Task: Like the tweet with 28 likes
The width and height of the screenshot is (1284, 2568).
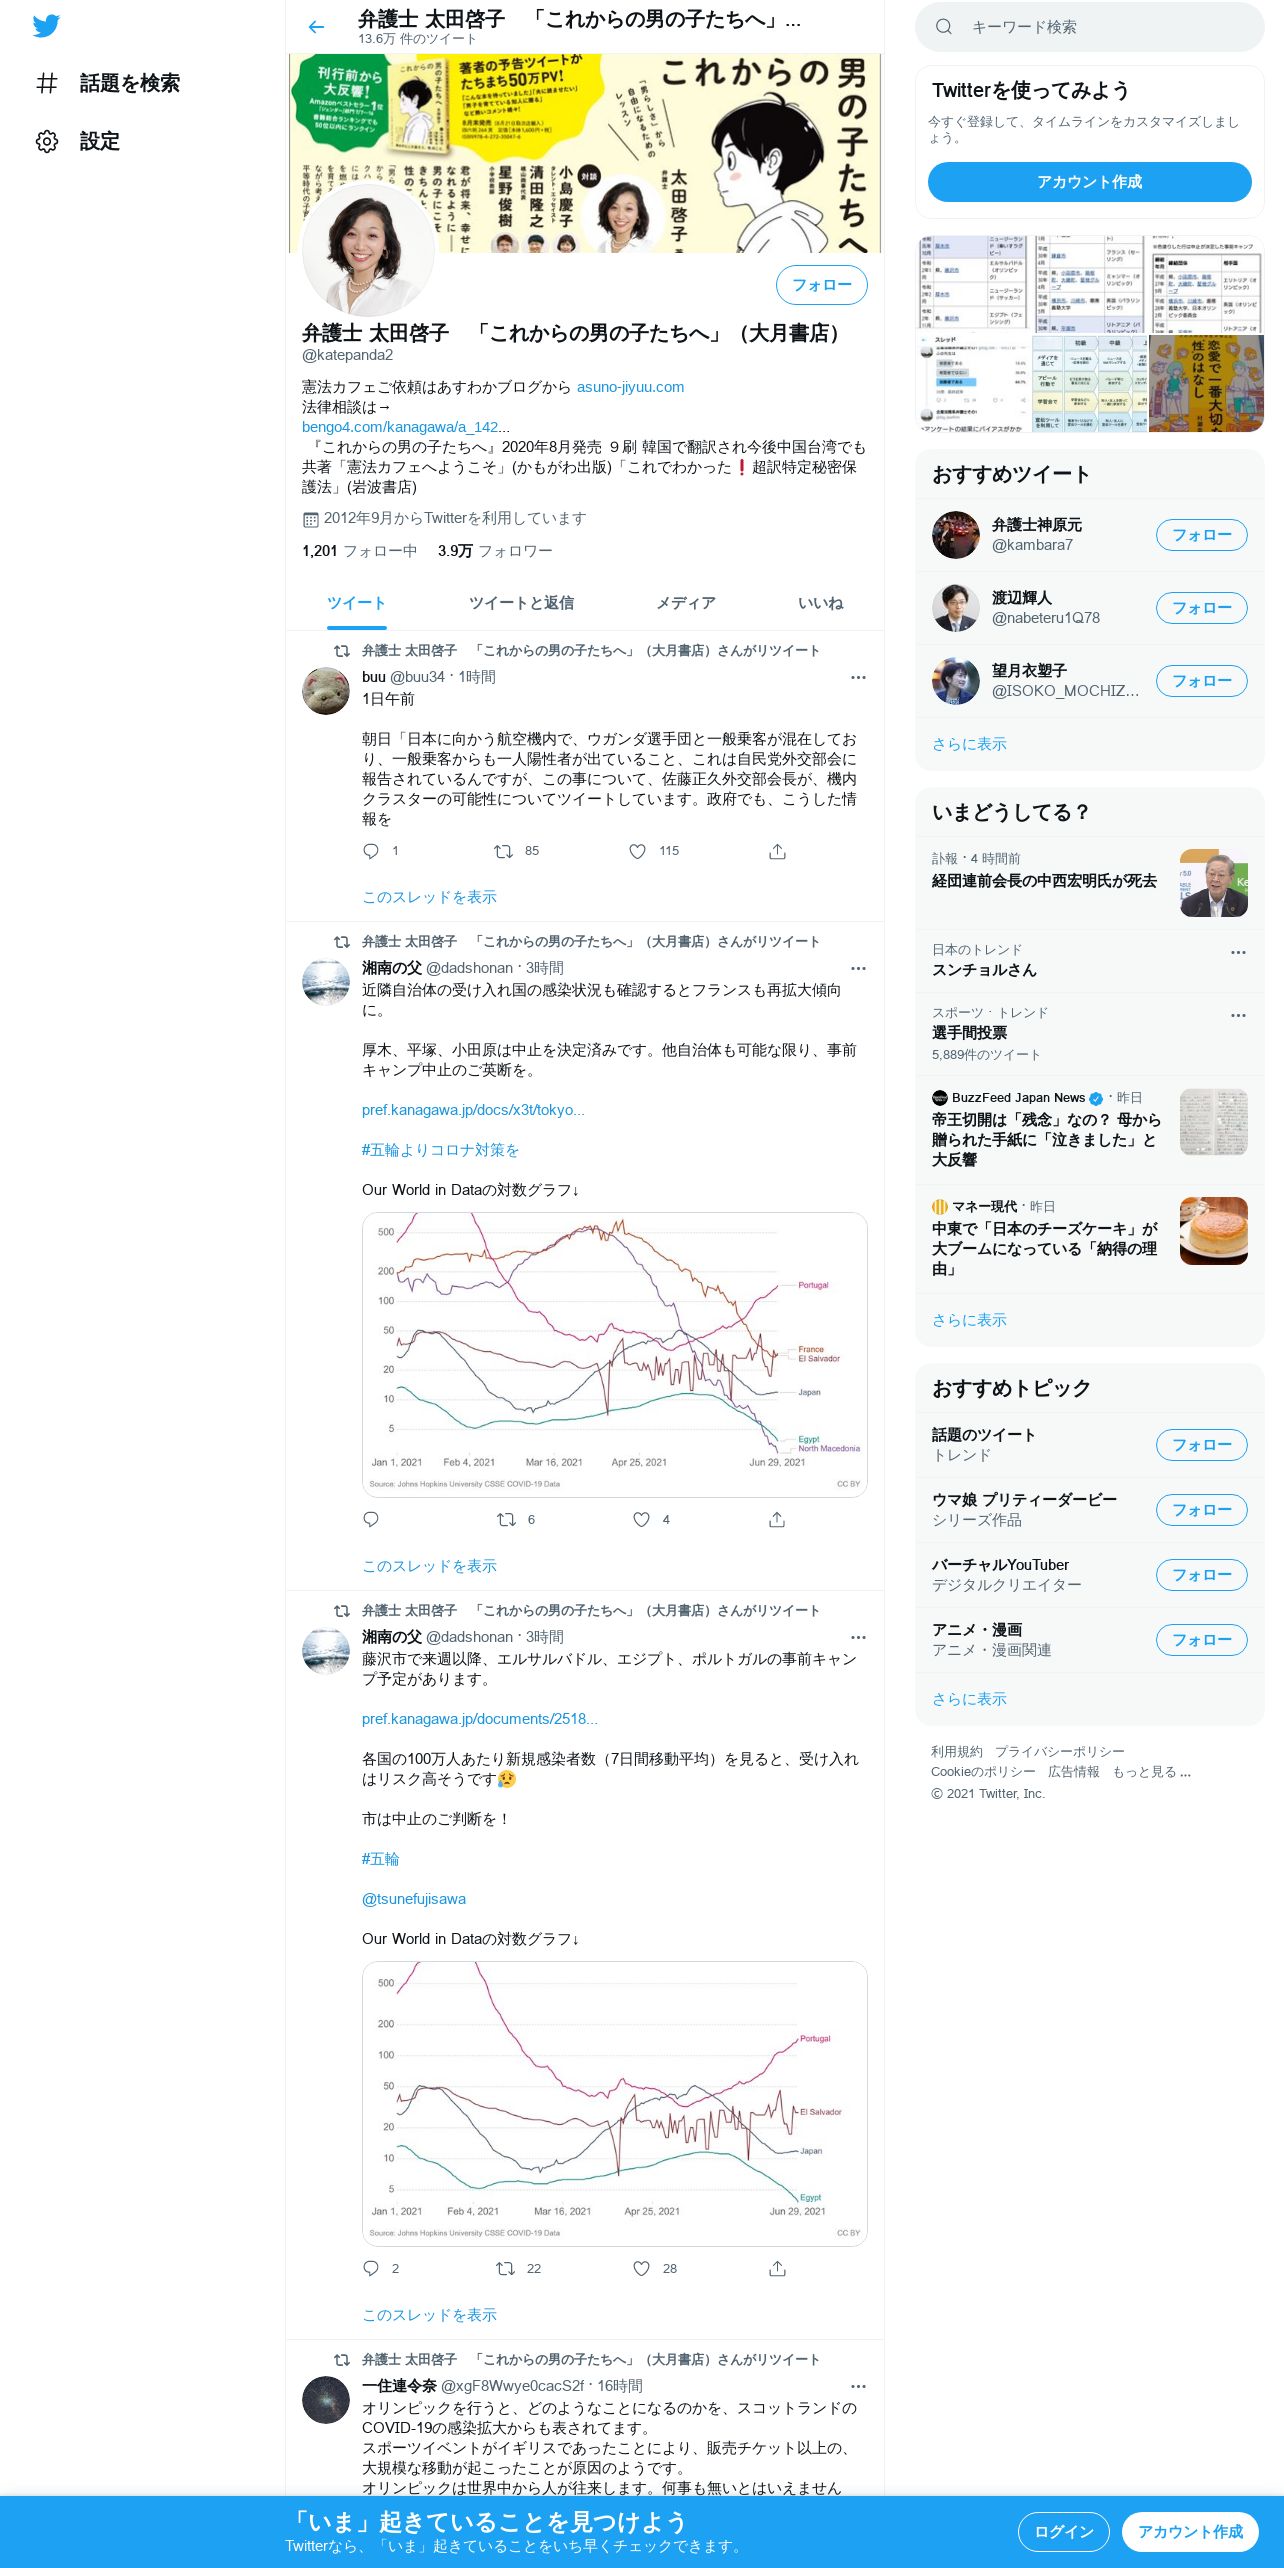Action: (x=641, y=2268)
